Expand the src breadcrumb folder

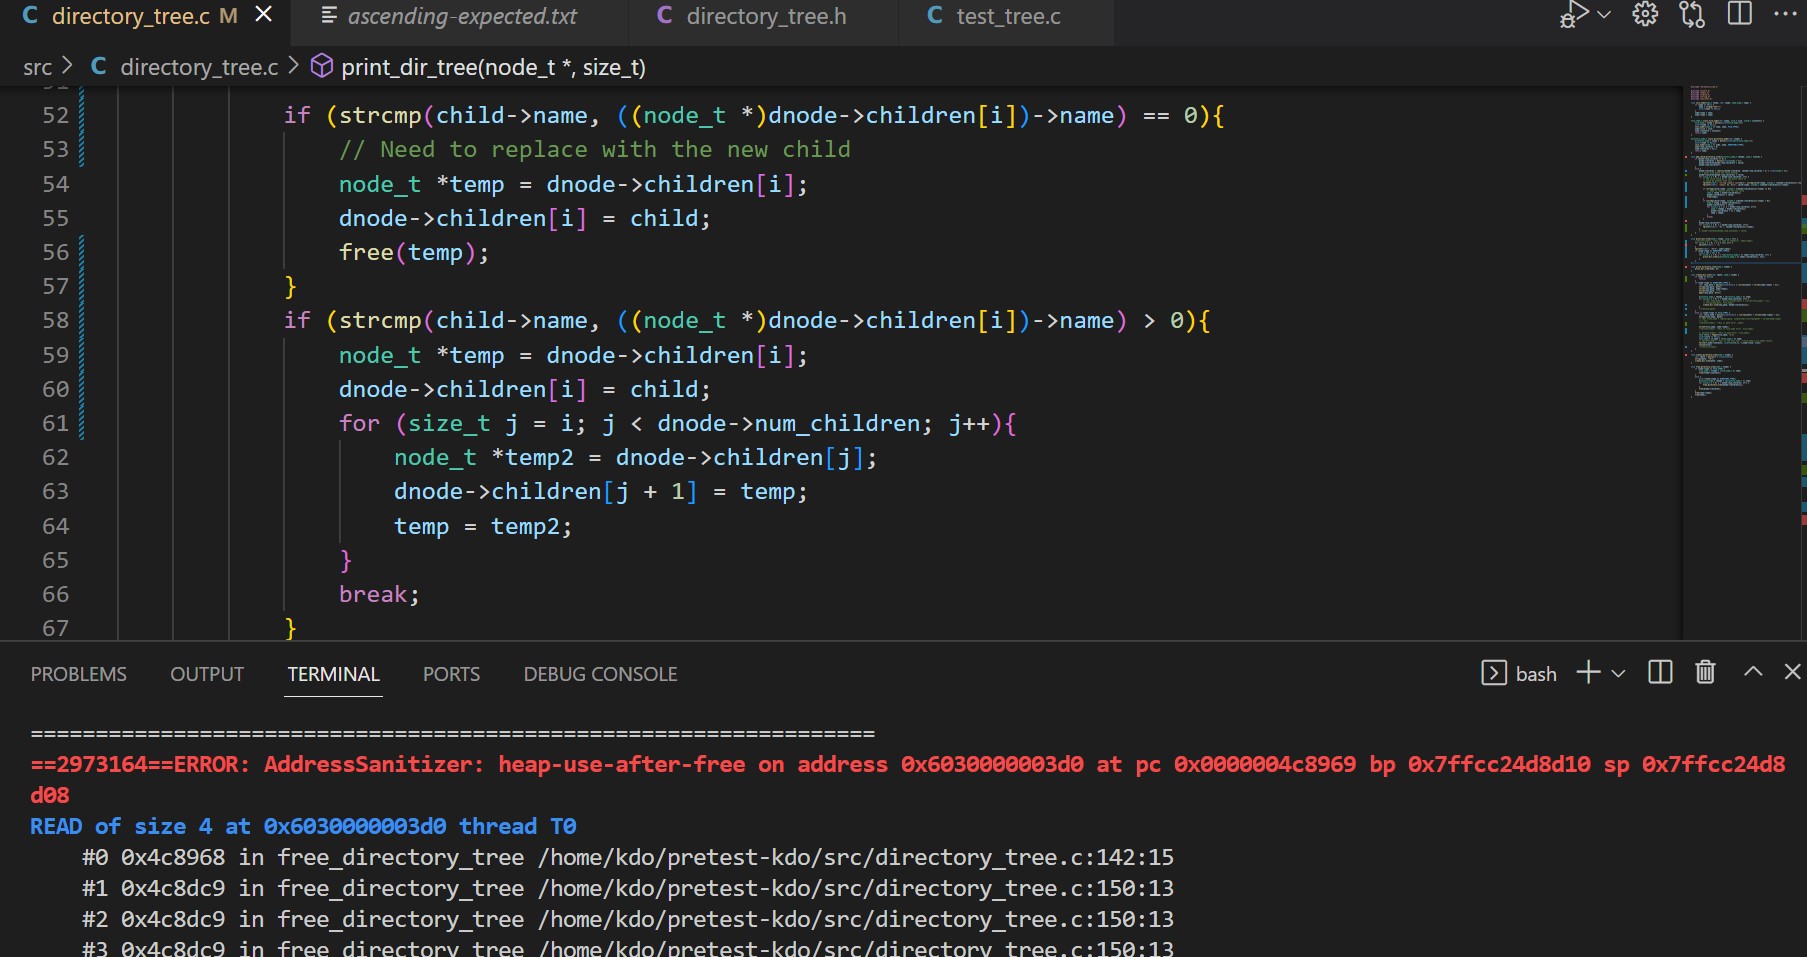[x=37, y=67]
